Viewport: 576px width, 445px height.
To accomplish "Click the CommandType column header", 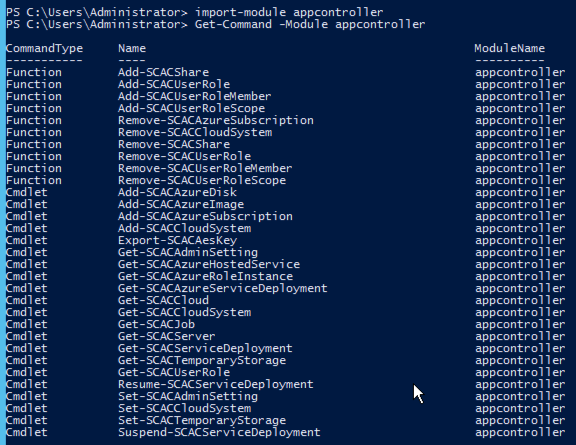I will (44, 49).
